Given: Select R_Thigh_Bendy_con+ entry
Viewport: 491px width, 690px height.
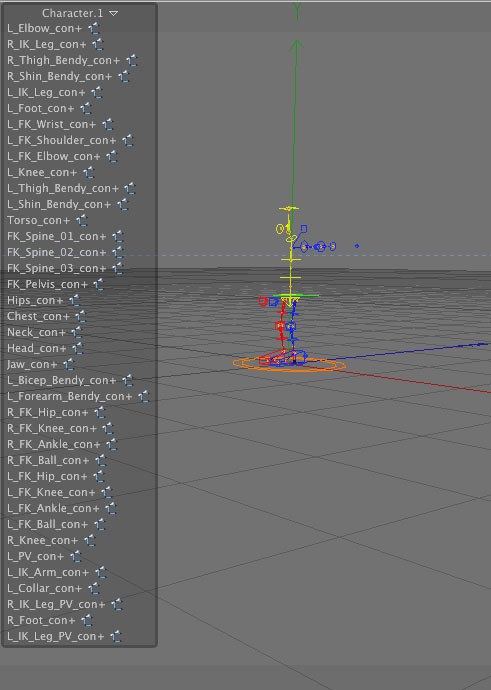Looking at the screenshot, I should [63, 60].
